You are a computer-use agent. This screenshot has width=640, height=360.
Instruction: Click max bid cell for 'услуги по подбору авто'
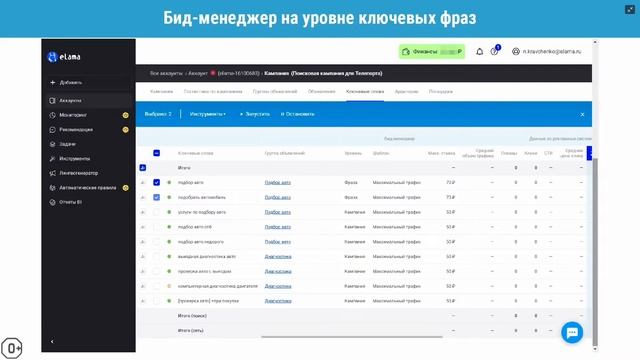tap(450, 212)
